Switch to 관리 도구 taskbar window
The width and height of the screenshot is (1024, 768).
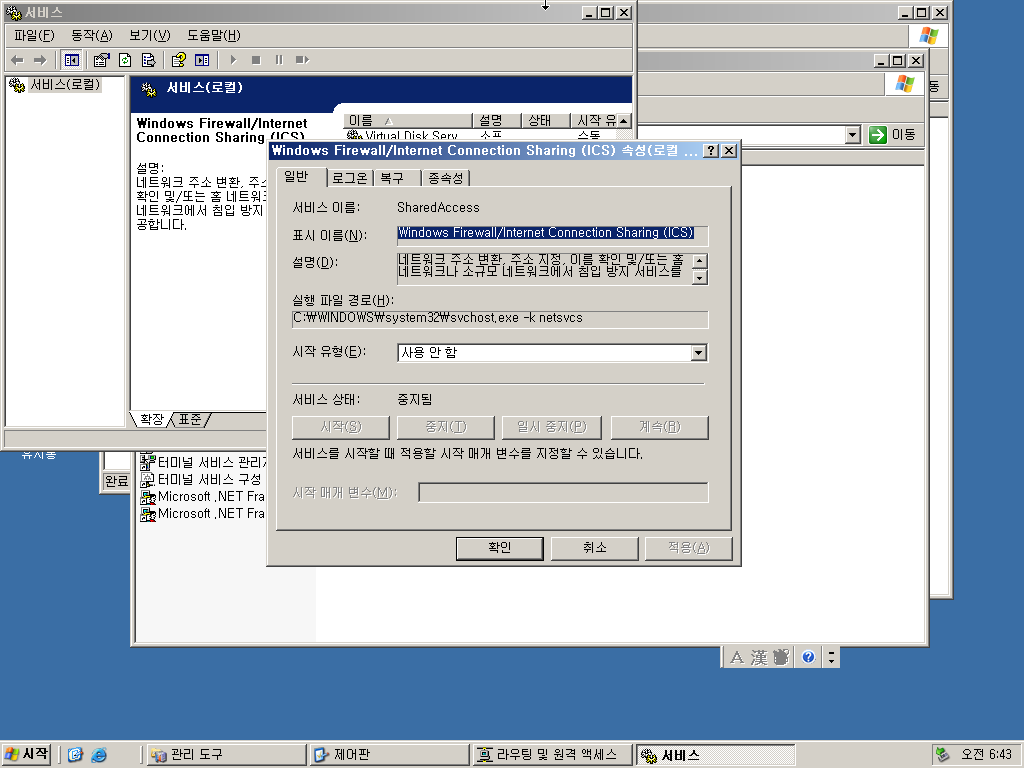pos(226,755)
